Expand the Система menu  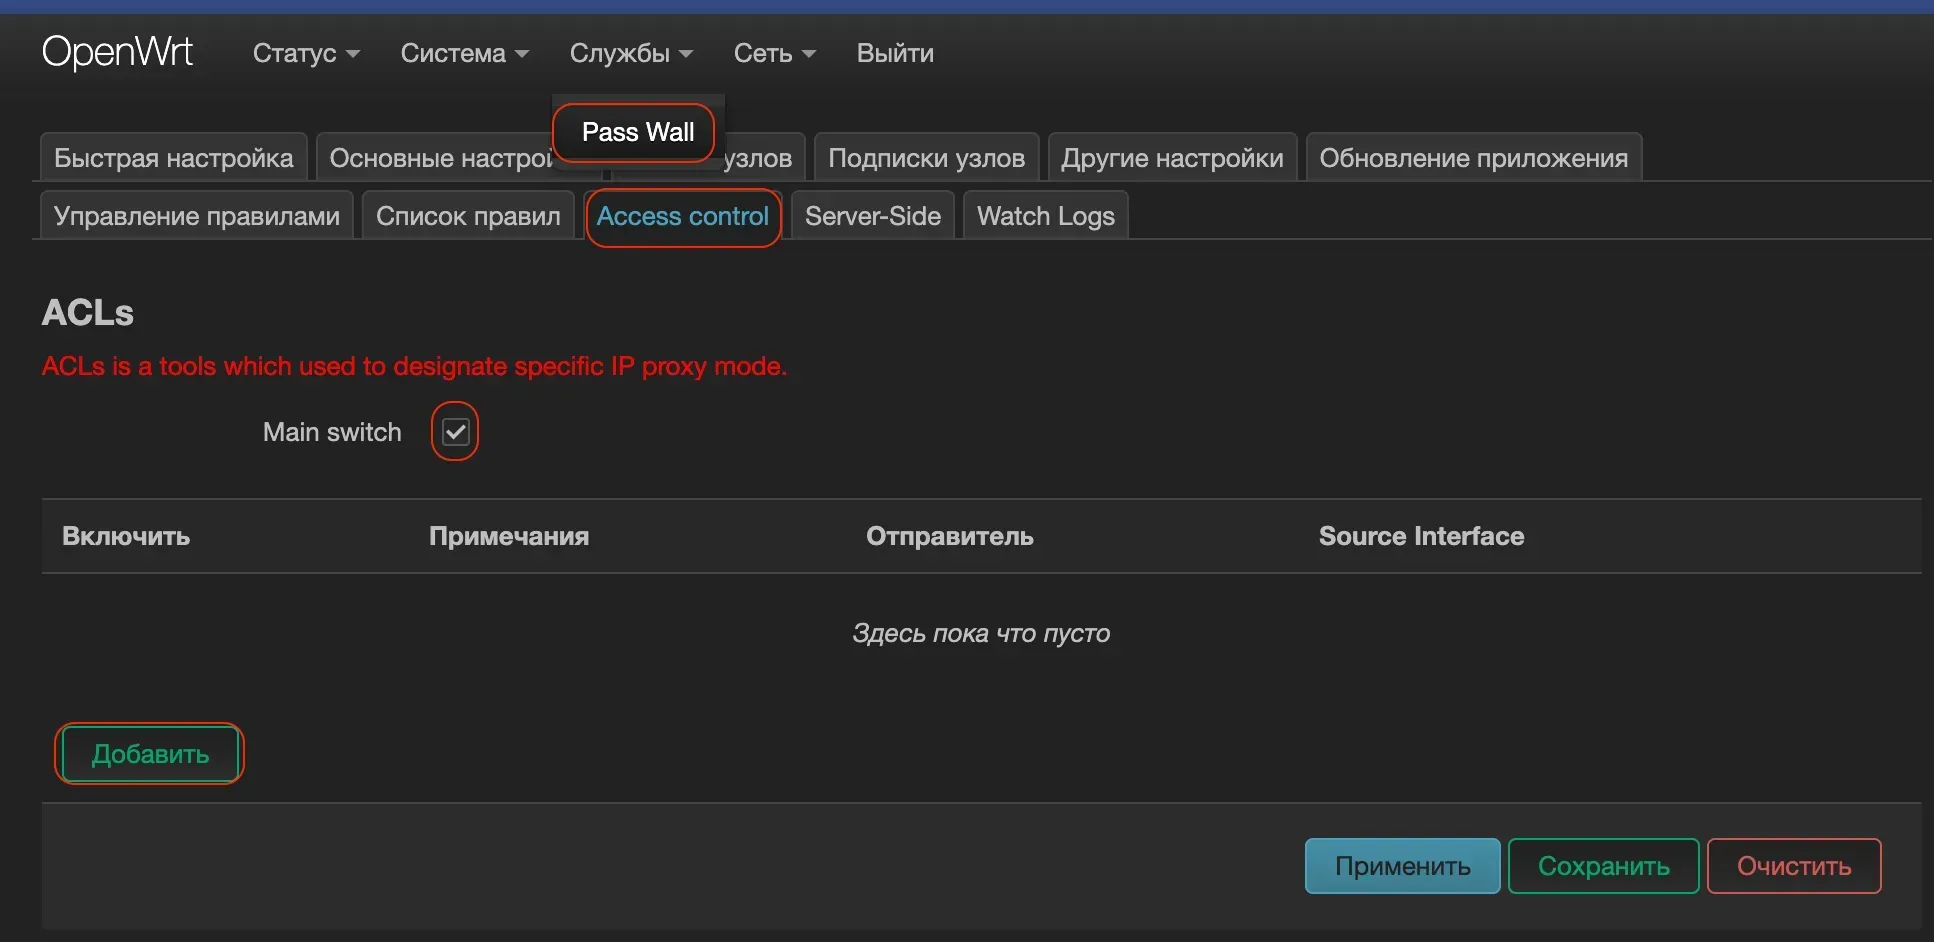(x=464, y=53)
